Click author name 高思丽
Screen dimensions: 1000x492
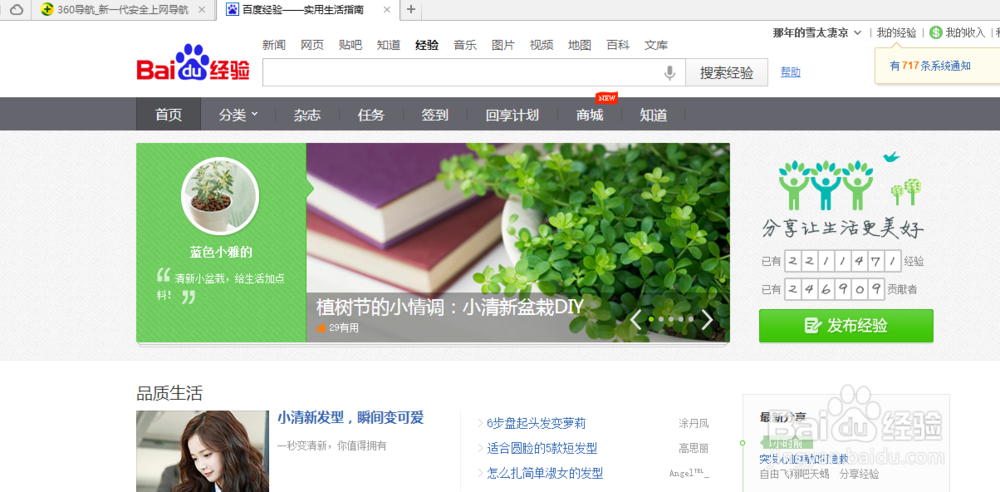point(693,448)
